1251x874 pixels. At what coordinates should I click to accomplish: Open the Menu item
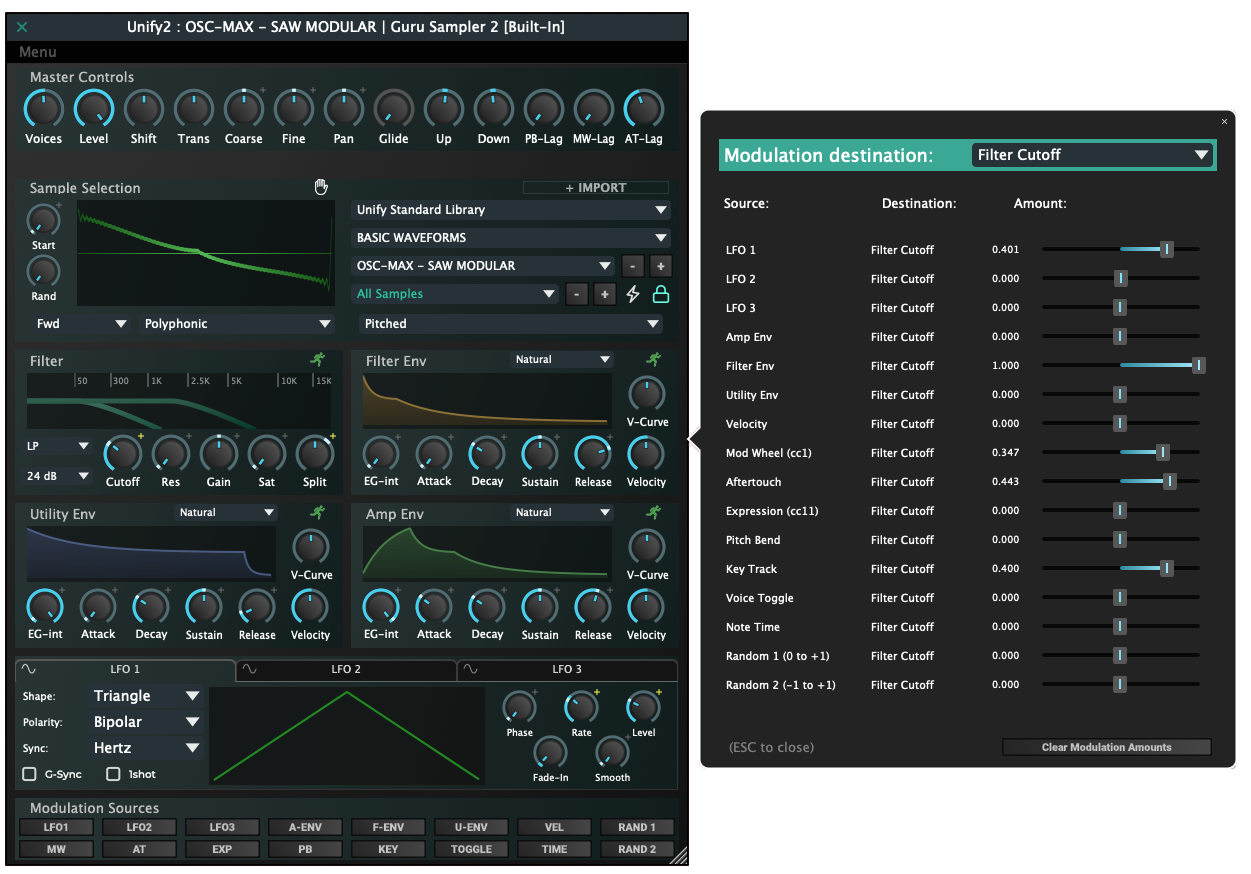(38, 52)
